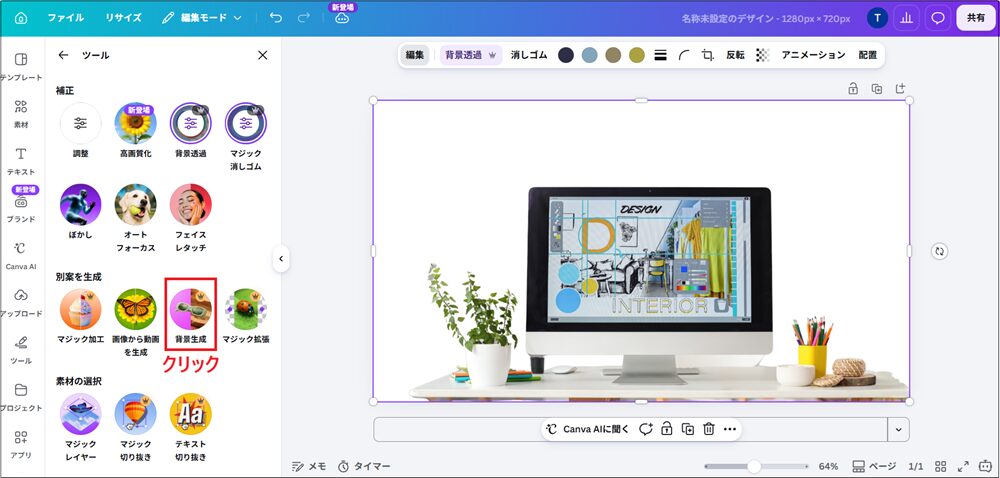1000x478 pixels.
Task: Open アニメーション options
Action: point(814,55)
